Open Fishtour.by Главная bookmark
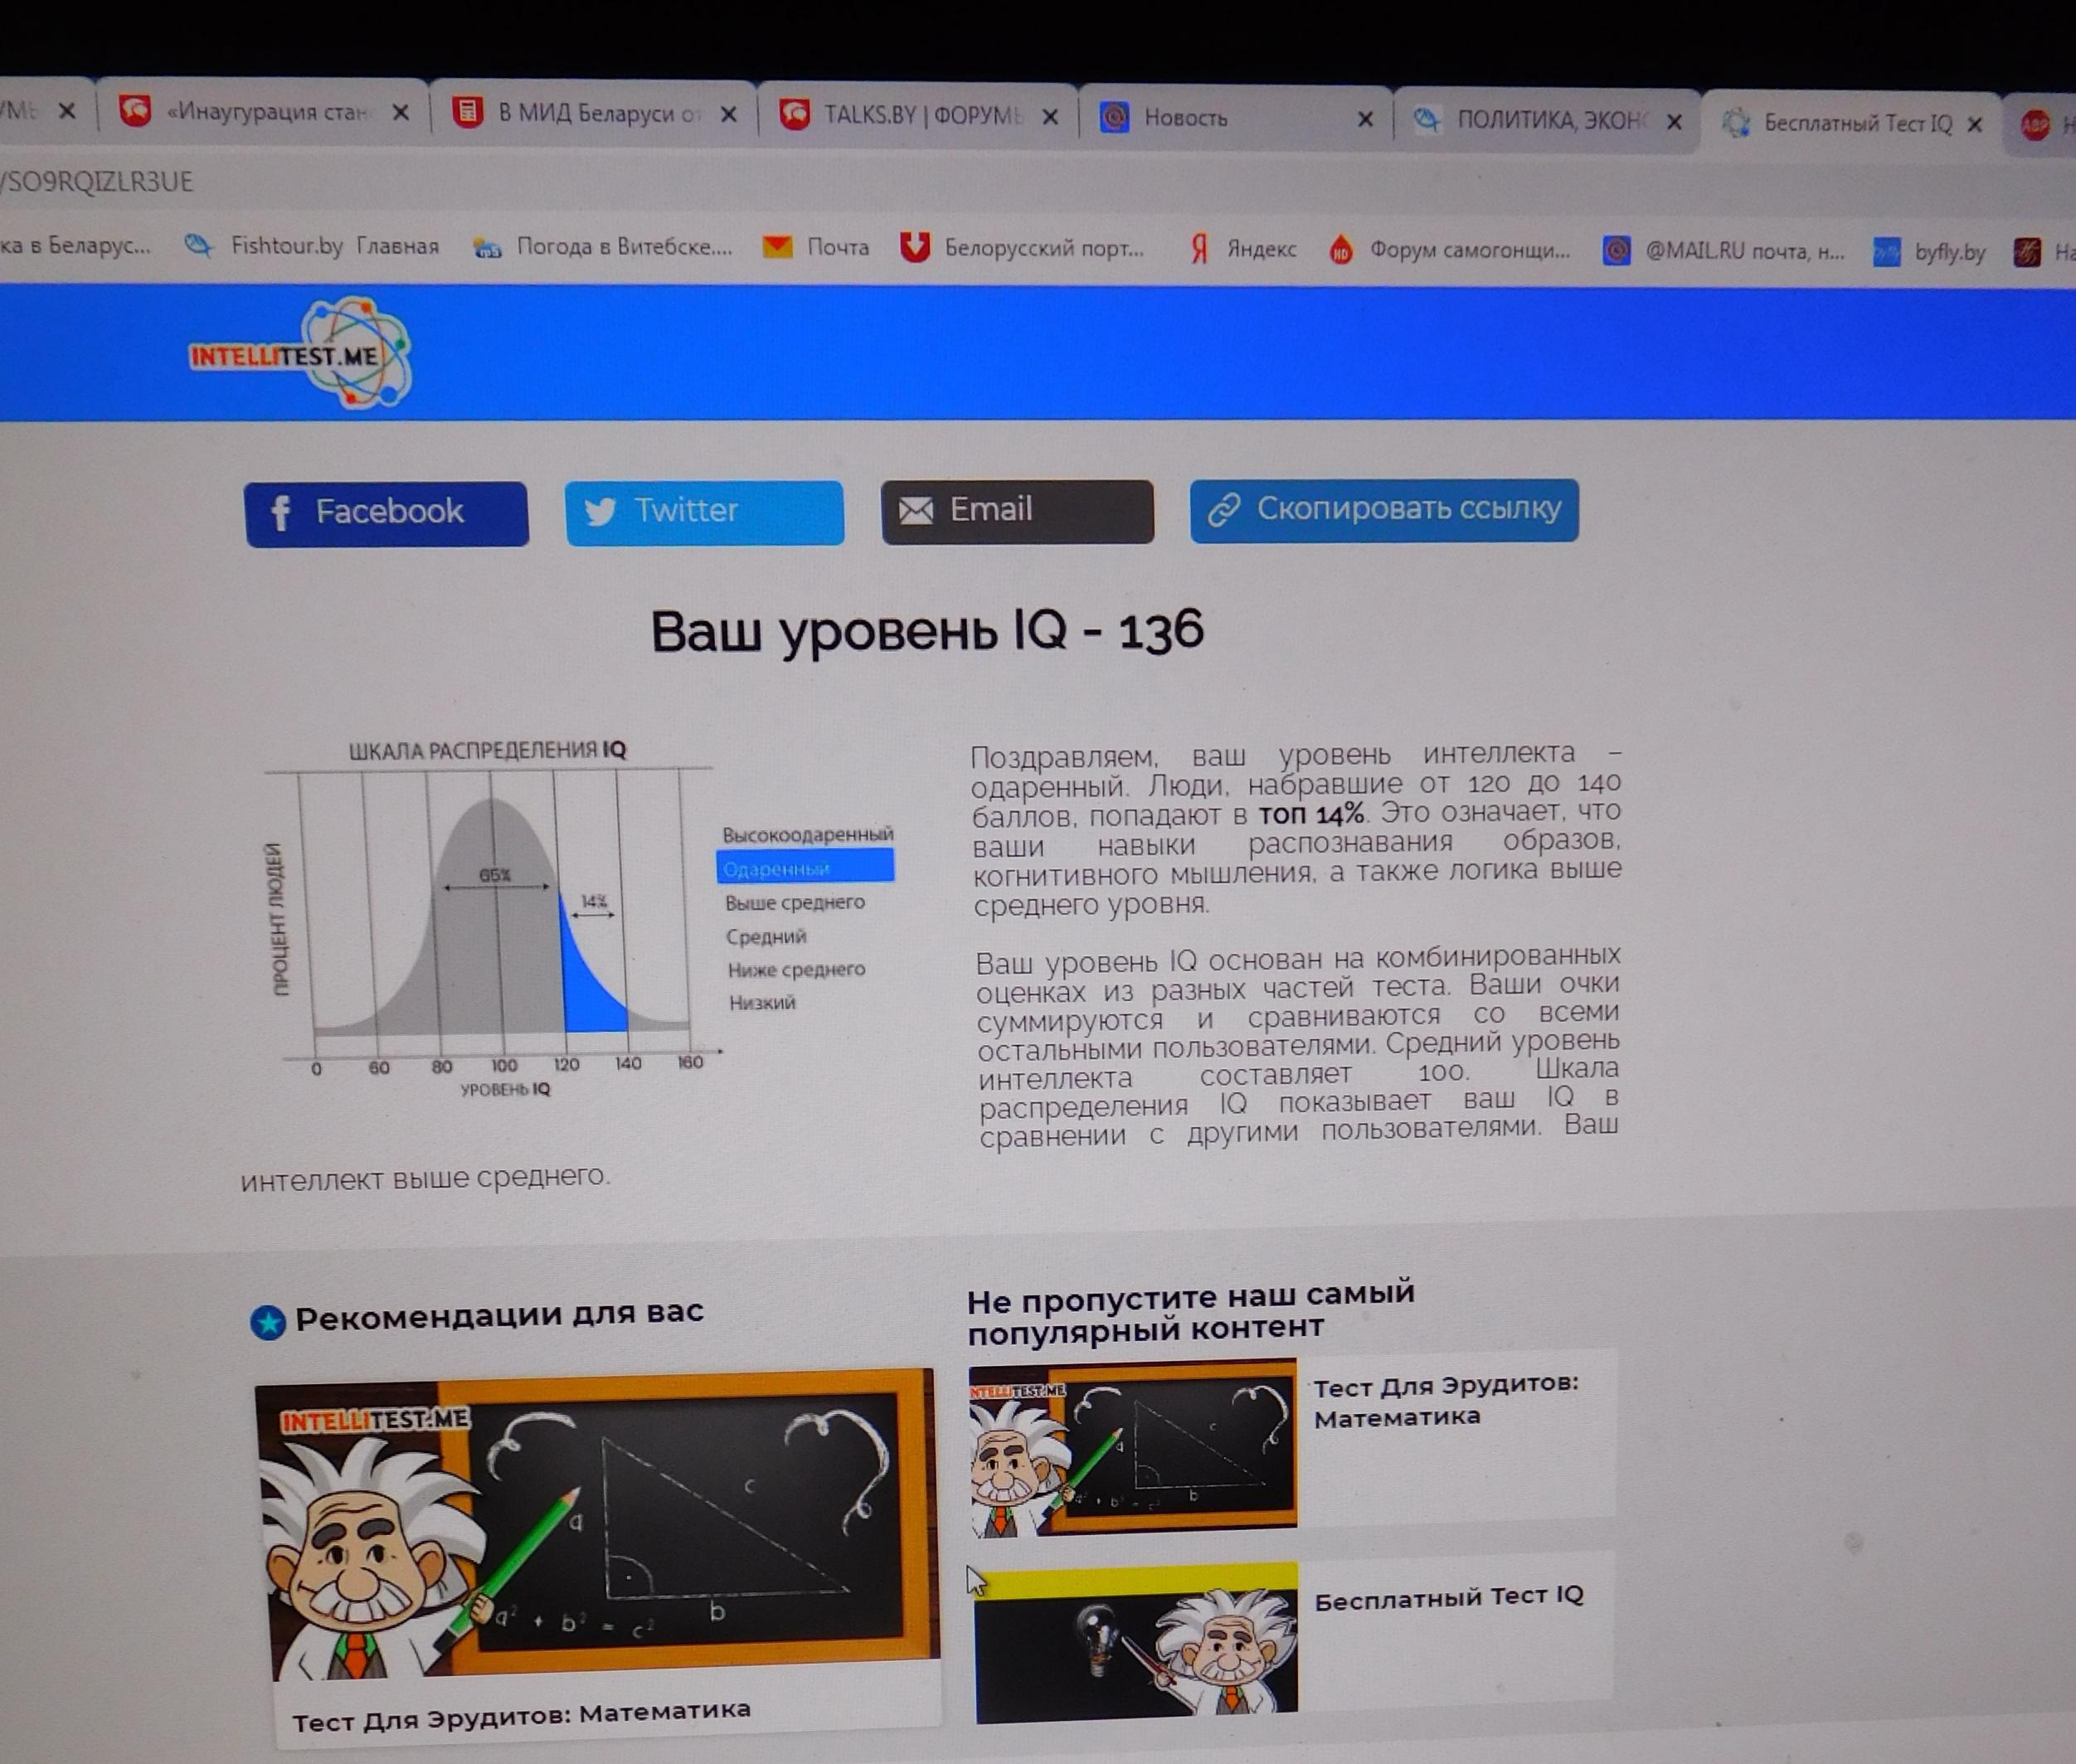Viewport: 2076px width, 1764px height. pos(313,246)
